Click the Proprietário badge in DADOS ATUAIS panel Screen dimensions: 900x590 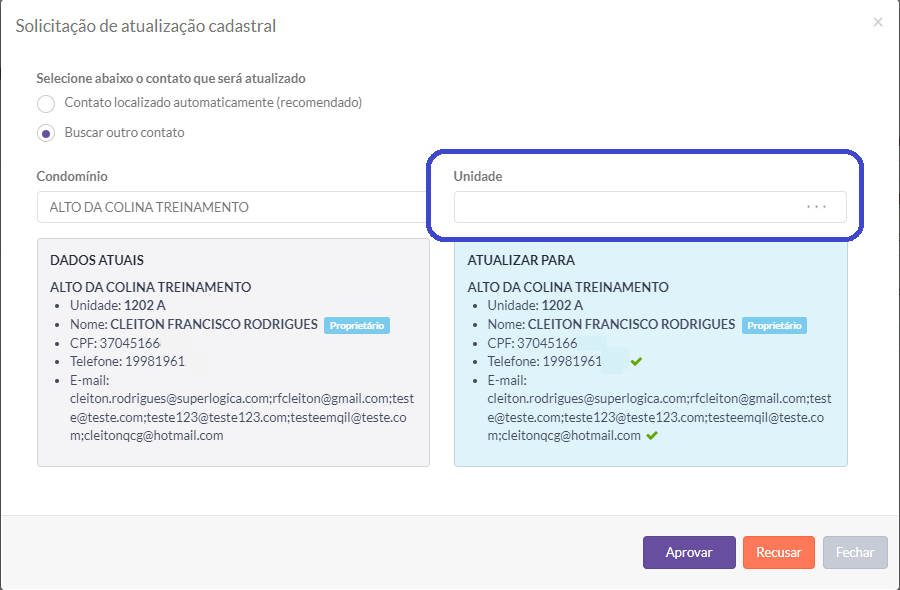click(x=356, y=325)
